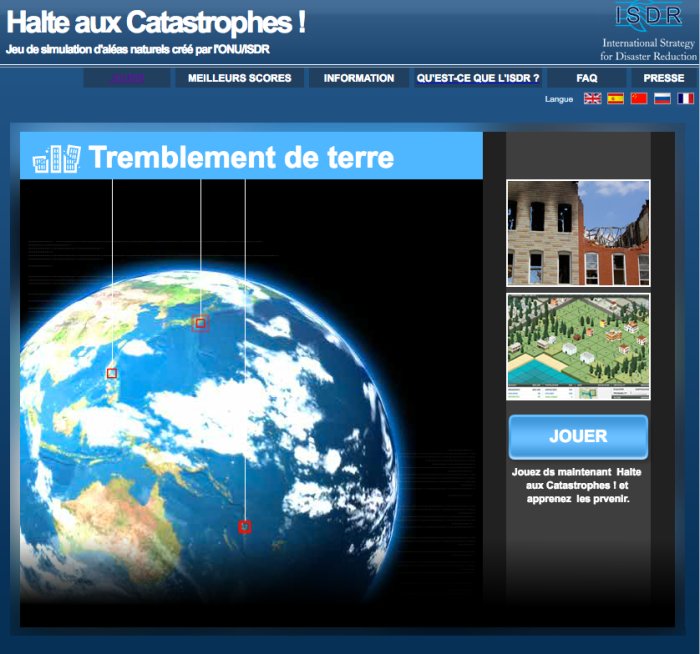The image size is (700, 654).
Task: Click the isometric game map screenshot thumbnail
Action: click(x=578, y=346)
